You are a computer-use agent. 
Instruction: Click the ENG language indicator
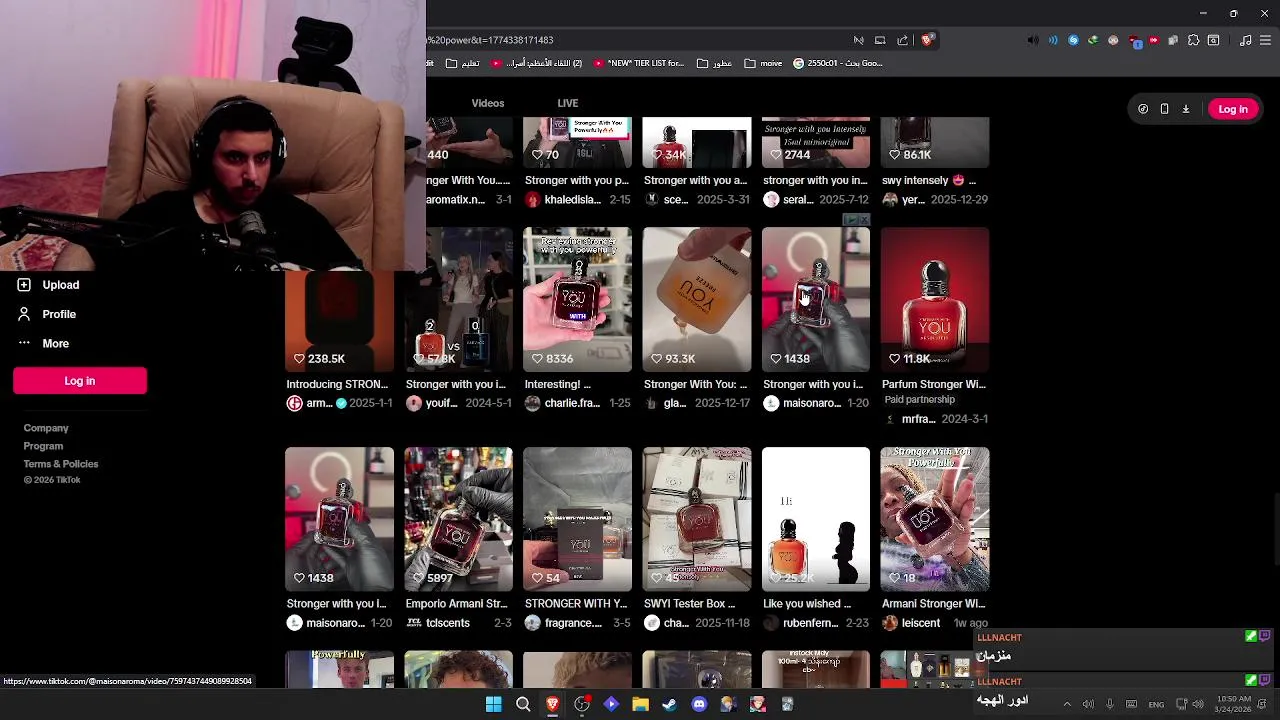click(x=1156, y=705)
